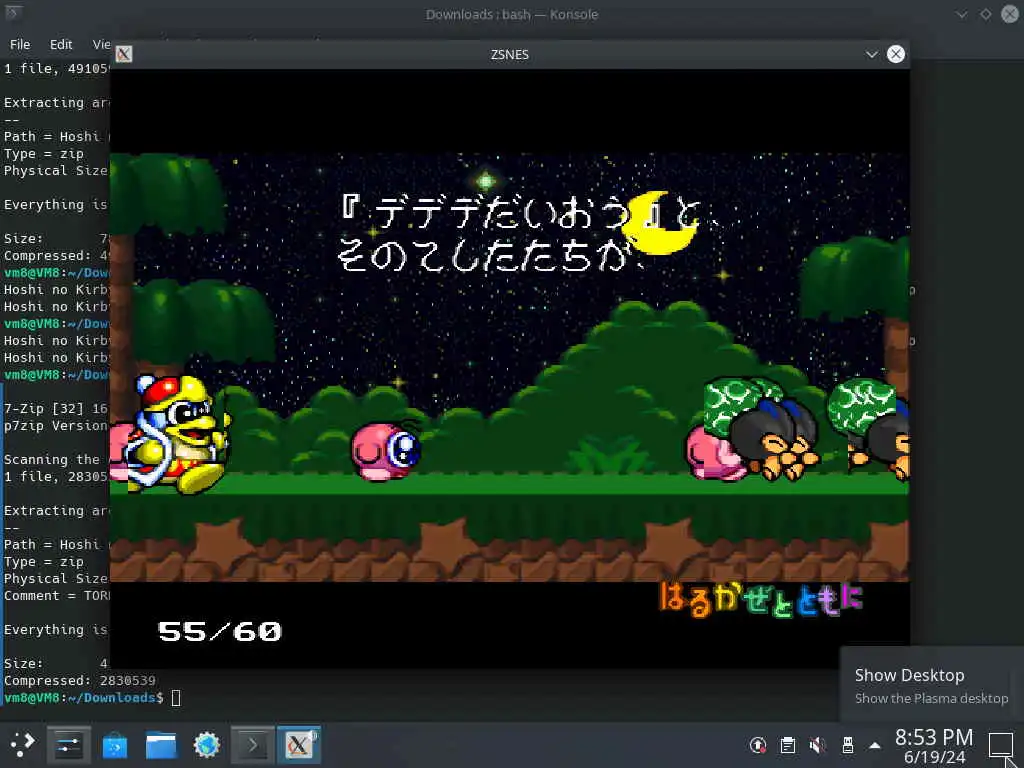
Task: Open the KDE application launcher
Action: 23,744
